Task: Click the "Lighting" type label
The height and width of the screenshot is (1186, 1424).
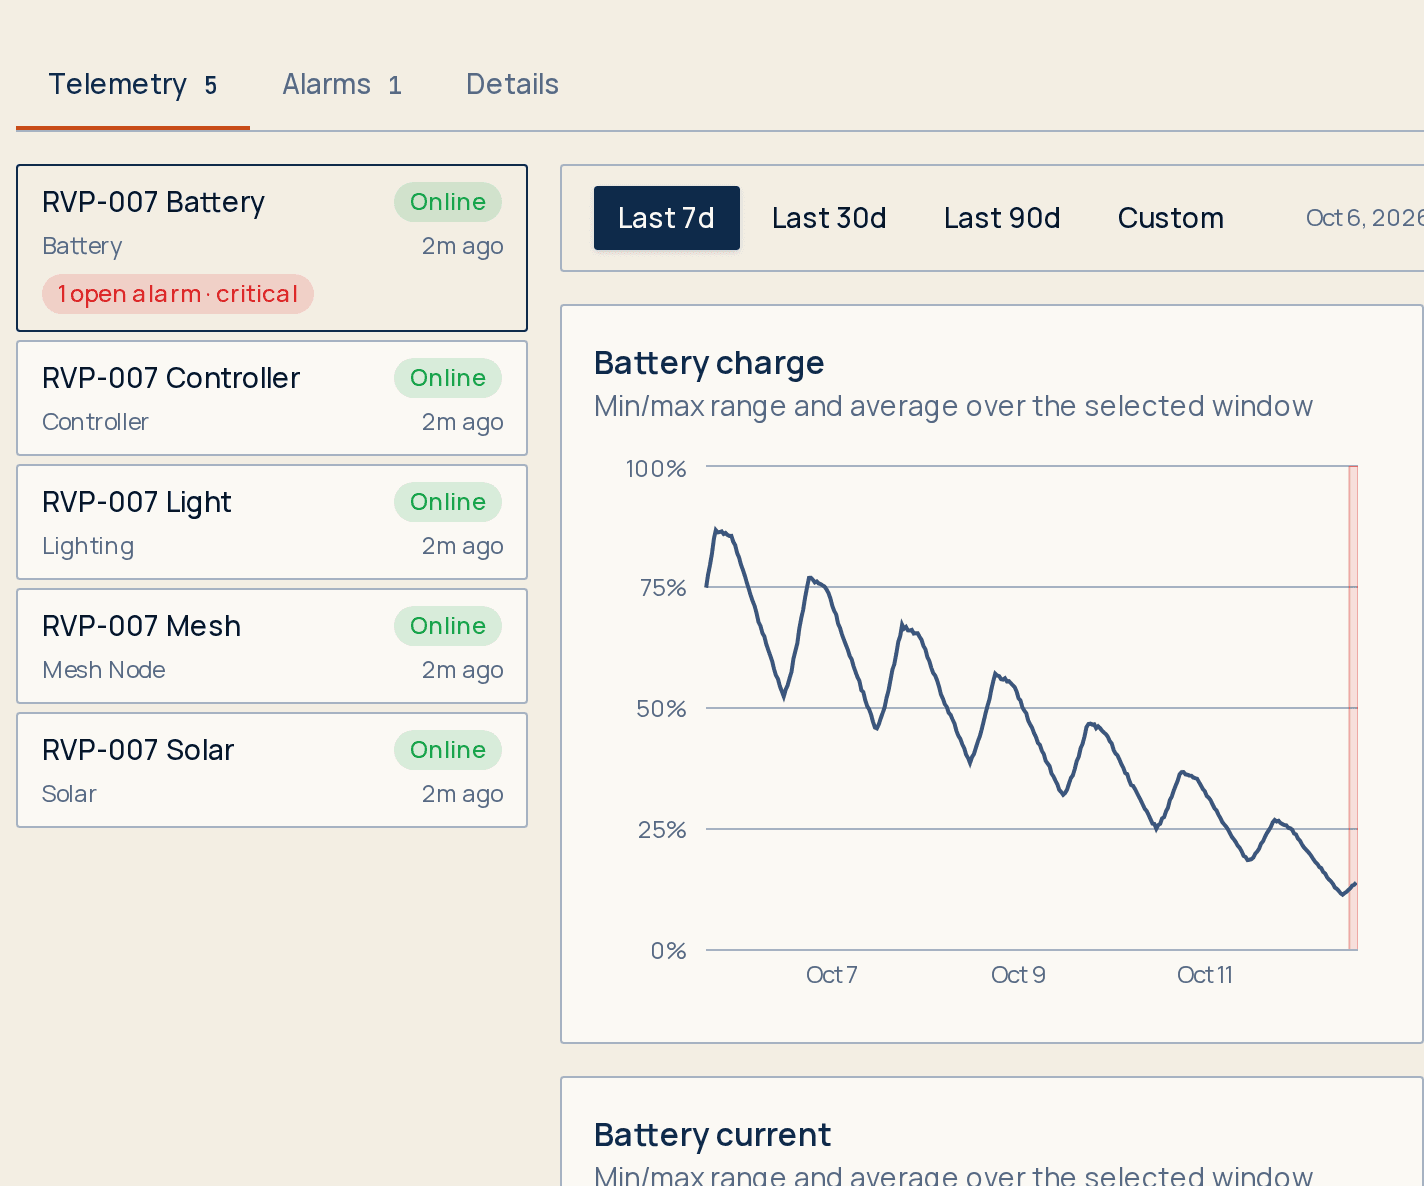Action: click(x=88, y=546)
